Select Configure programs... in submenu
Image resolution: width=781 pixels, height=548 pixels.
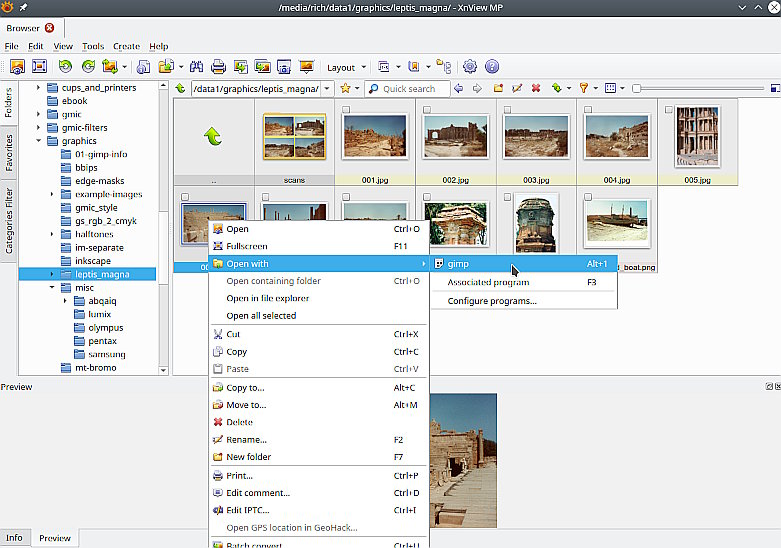(x=491, y=300)
